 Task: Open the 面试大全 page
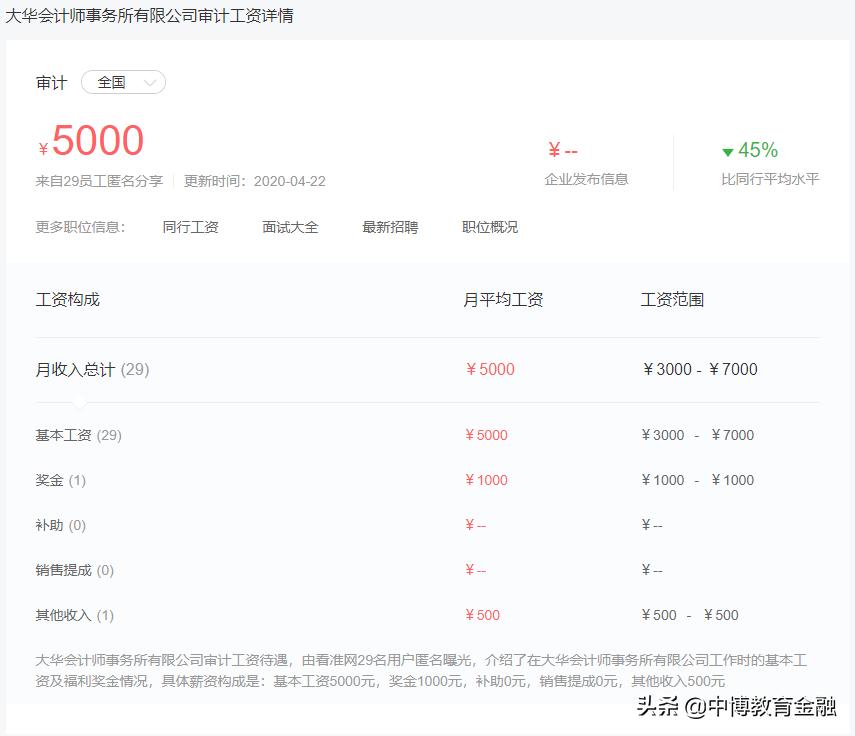(x=289, y=227)
